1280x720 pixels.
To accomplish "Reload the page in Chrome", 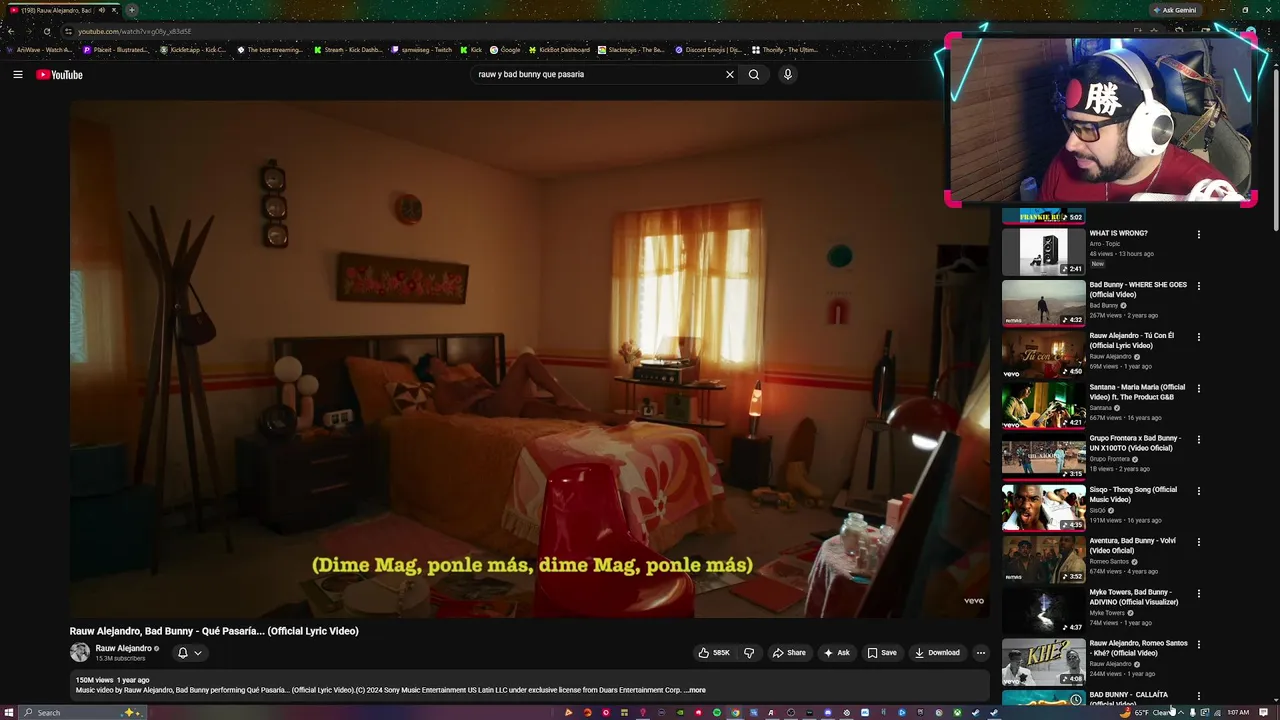I will click(x=46, y=31).
